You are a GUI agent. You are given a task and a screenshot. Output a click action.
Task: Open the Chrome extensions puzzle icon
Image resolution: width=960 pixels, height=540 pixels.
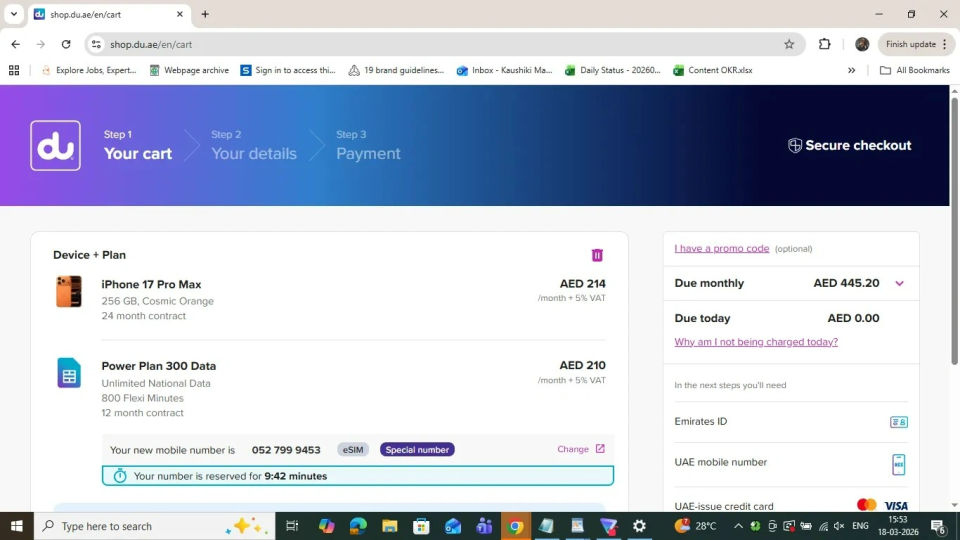pyautogui.click(x=825, y=44)
